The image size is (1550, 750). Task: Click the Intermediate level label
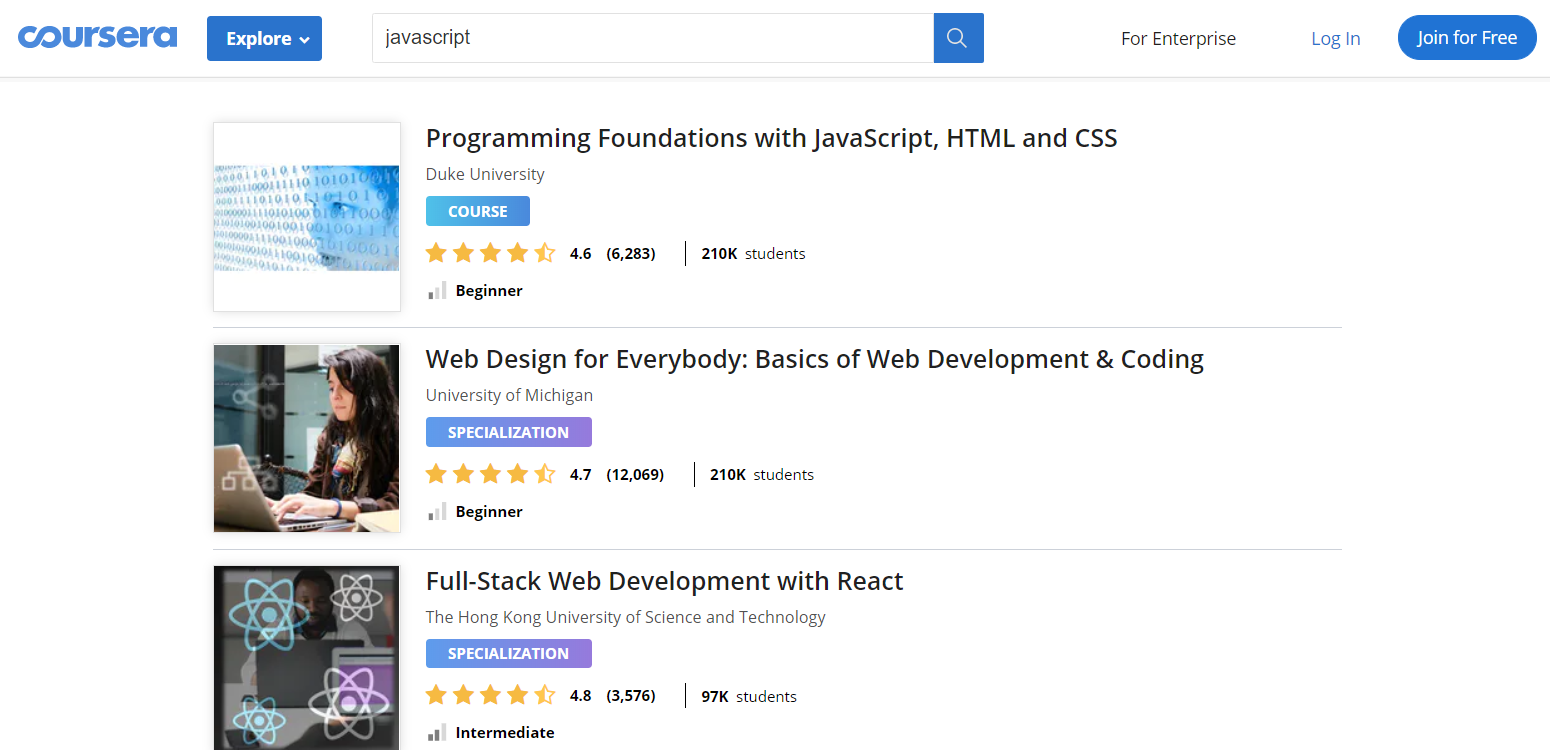(505, 733)
